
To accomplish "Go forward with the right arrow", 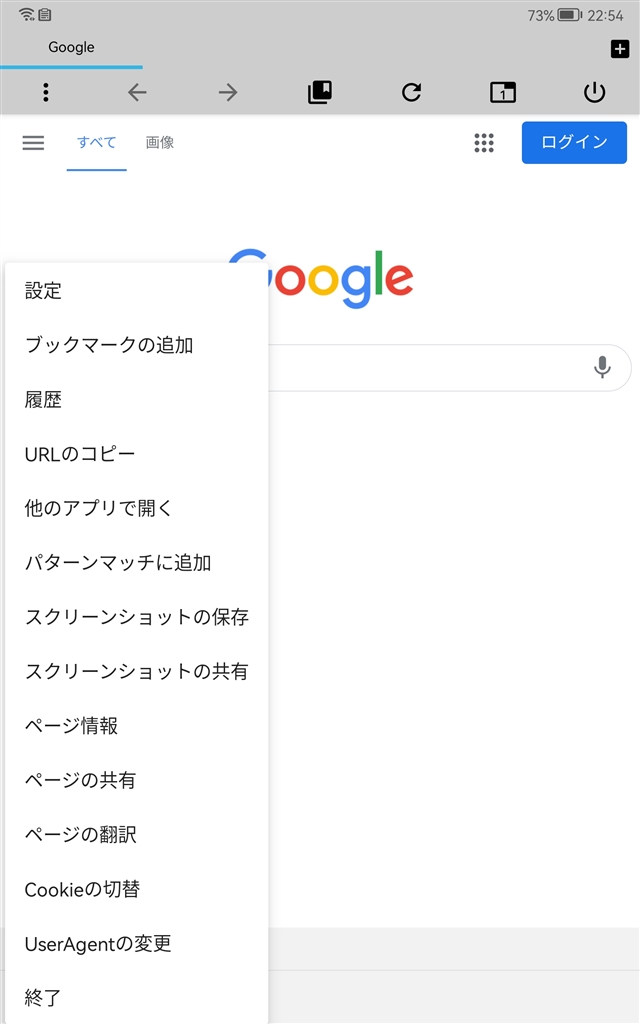I will (x=228, y=93).
